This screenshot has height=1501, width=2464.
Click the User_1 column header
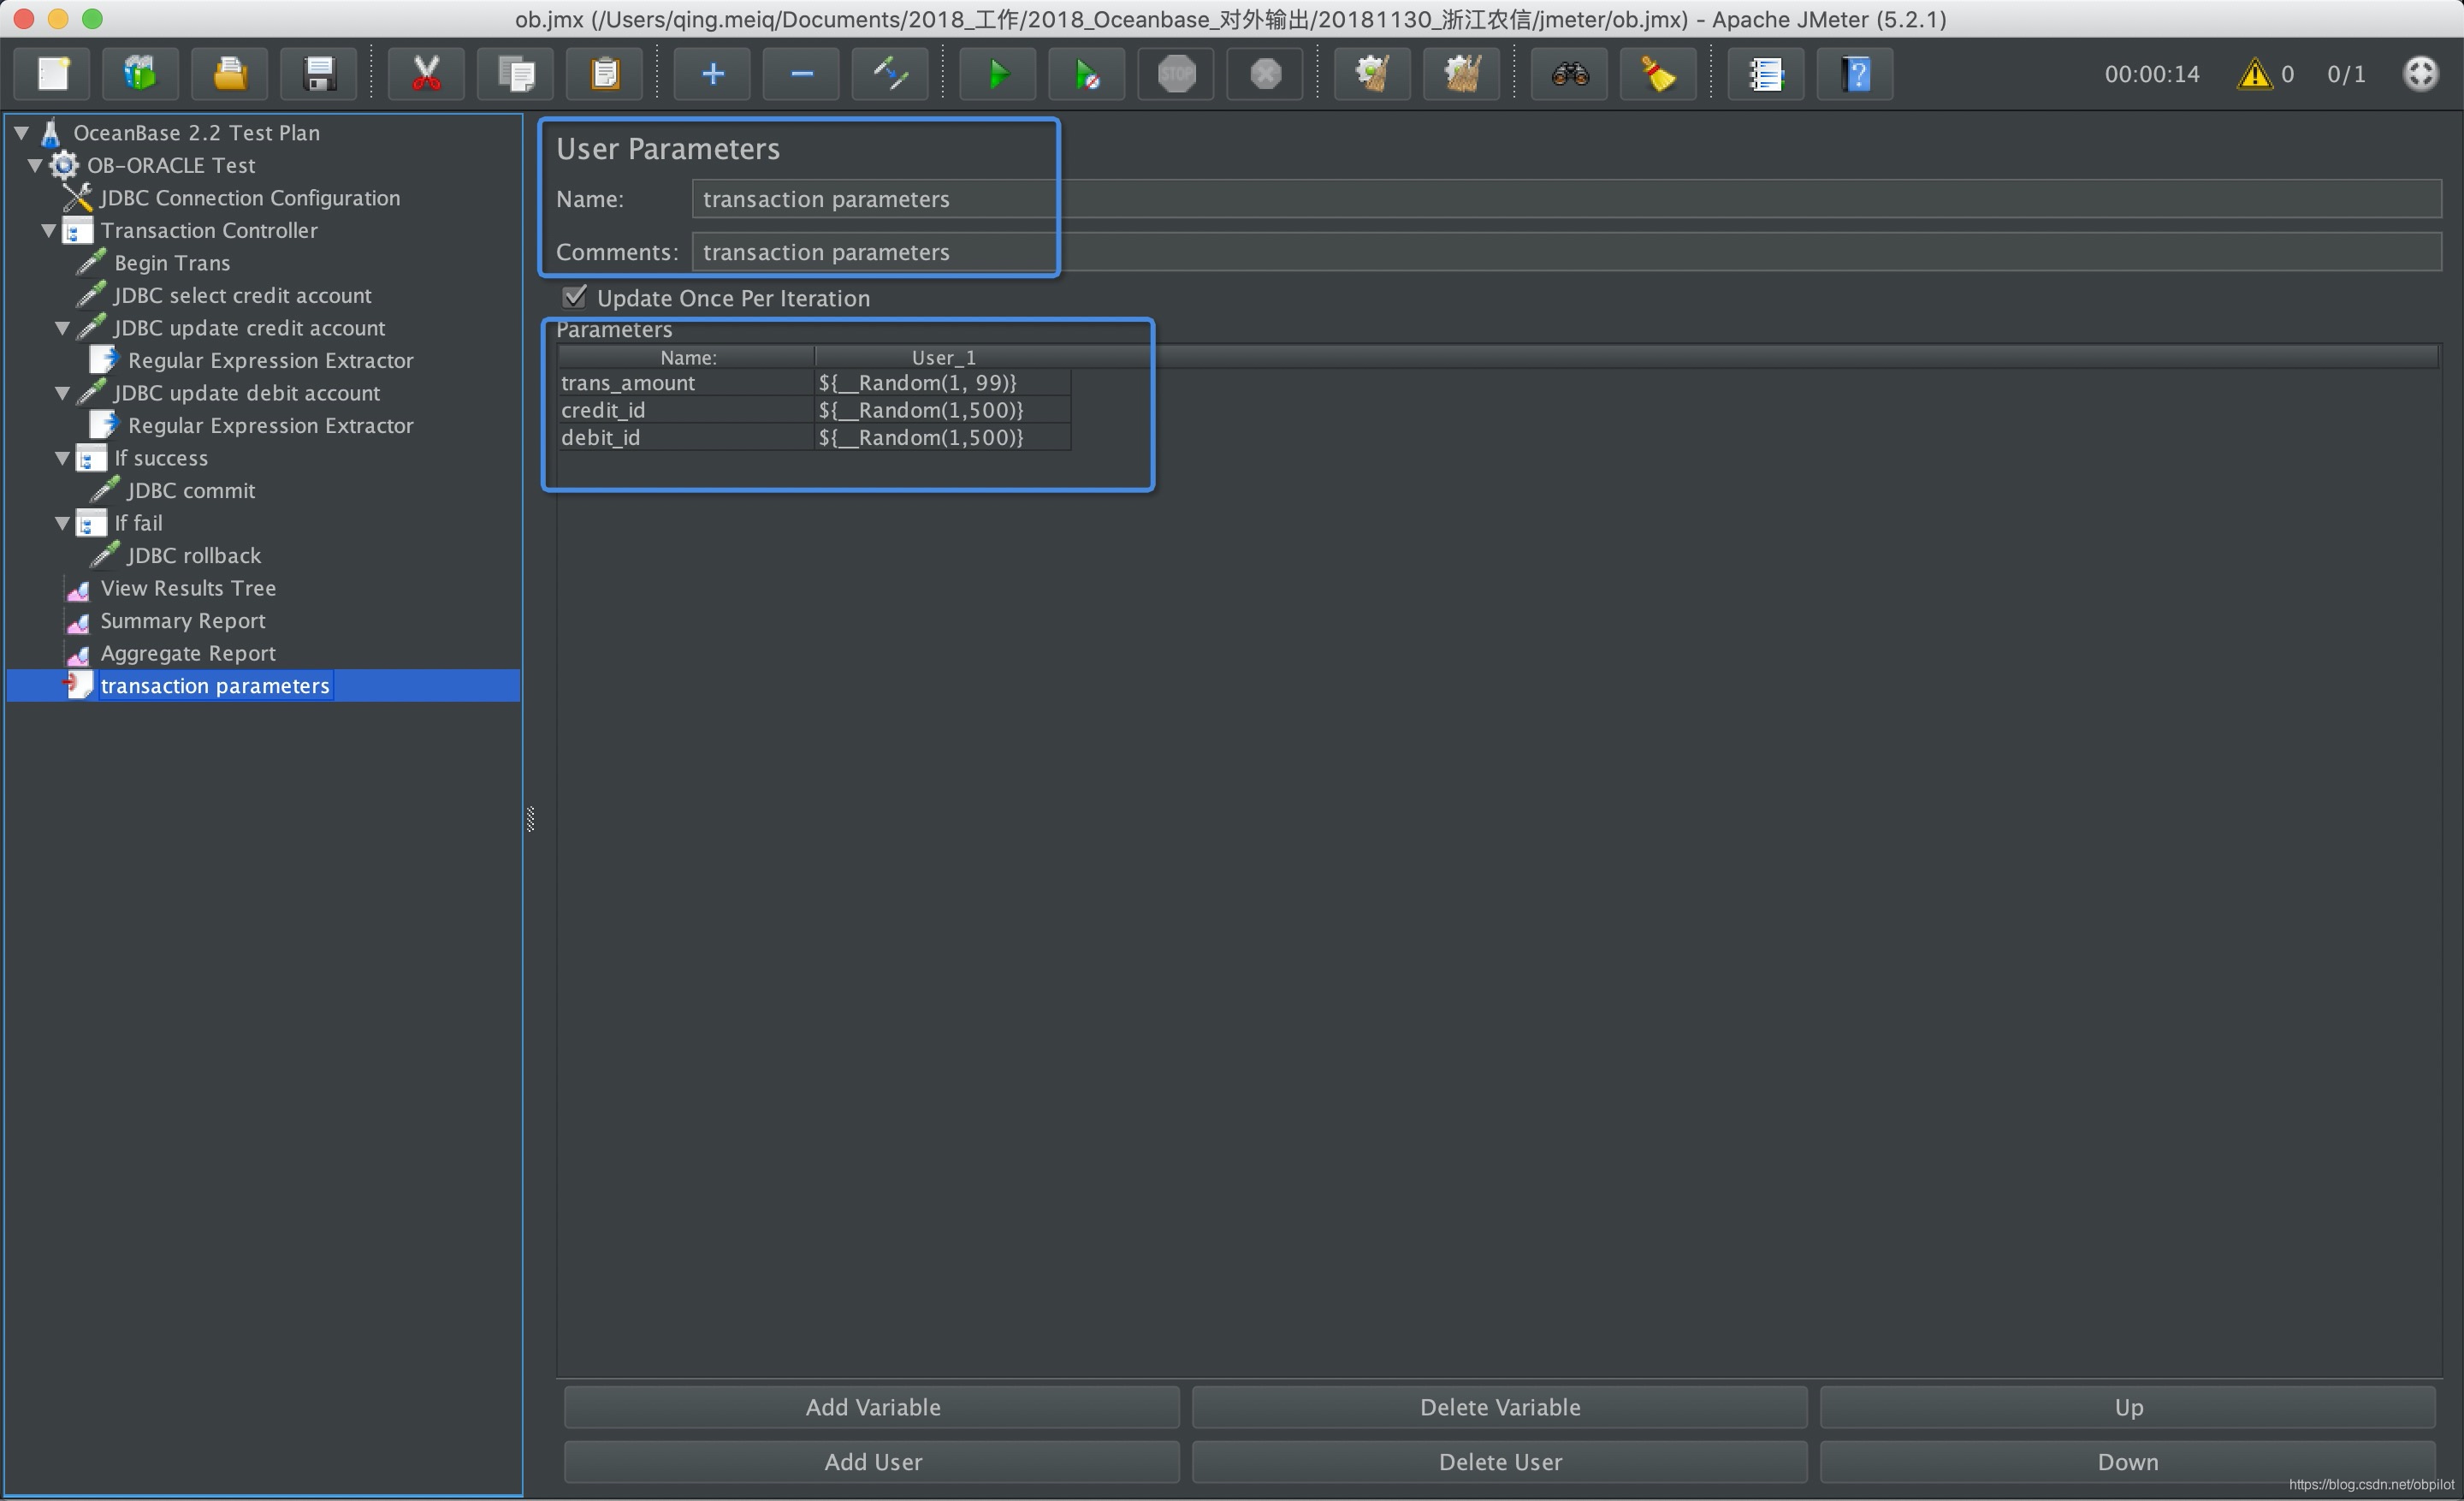pyautogui.click(x=943, y=357)
